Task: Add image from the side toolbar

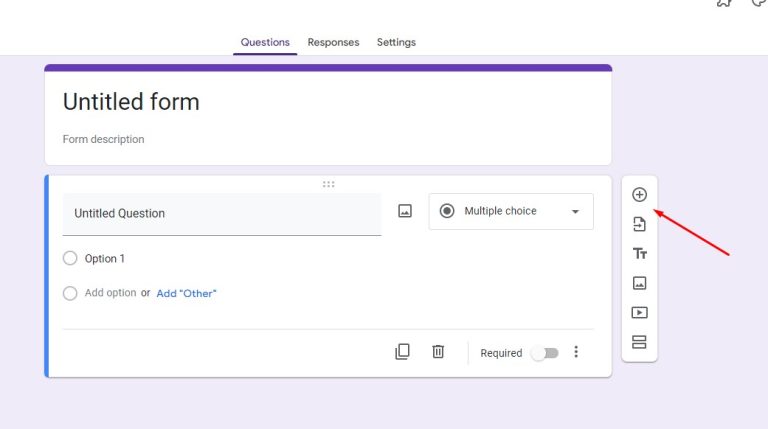Action: pos(639,283)
